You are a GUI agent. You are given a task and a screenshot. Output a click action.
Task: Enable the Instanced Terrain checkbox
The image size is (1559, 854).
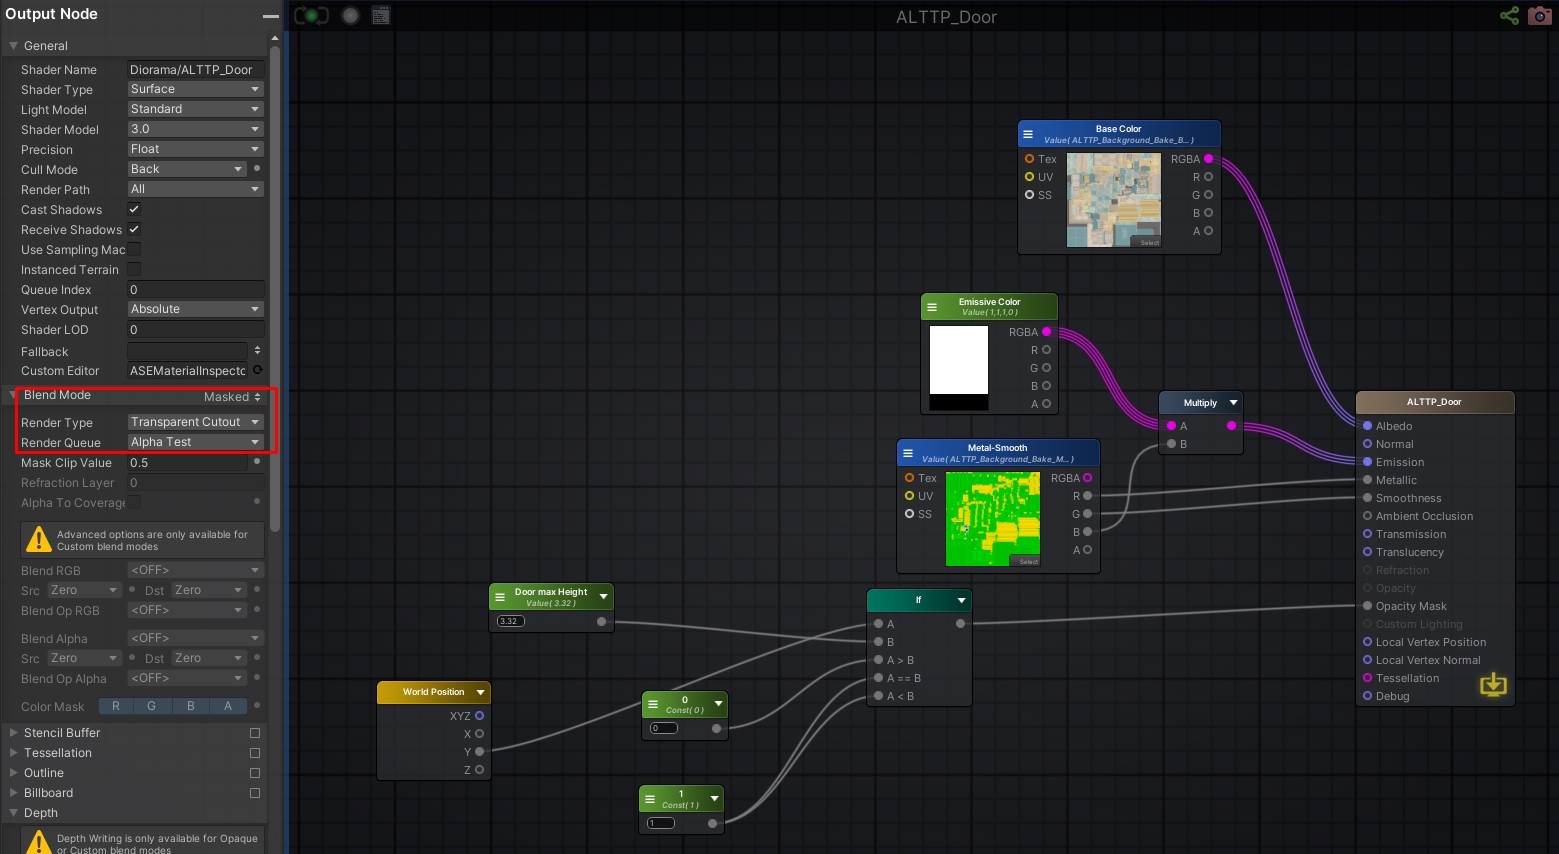point(134,269)
